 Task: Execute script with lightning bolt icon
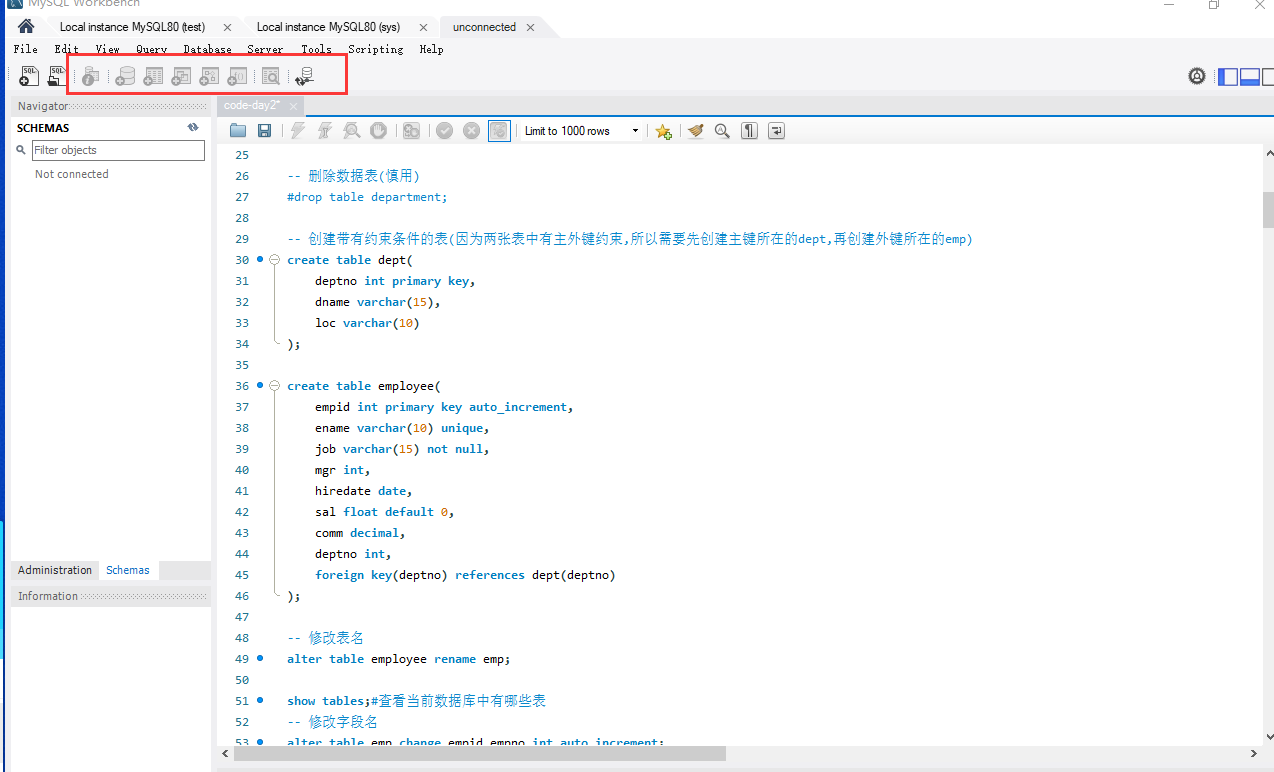point(298,131)
